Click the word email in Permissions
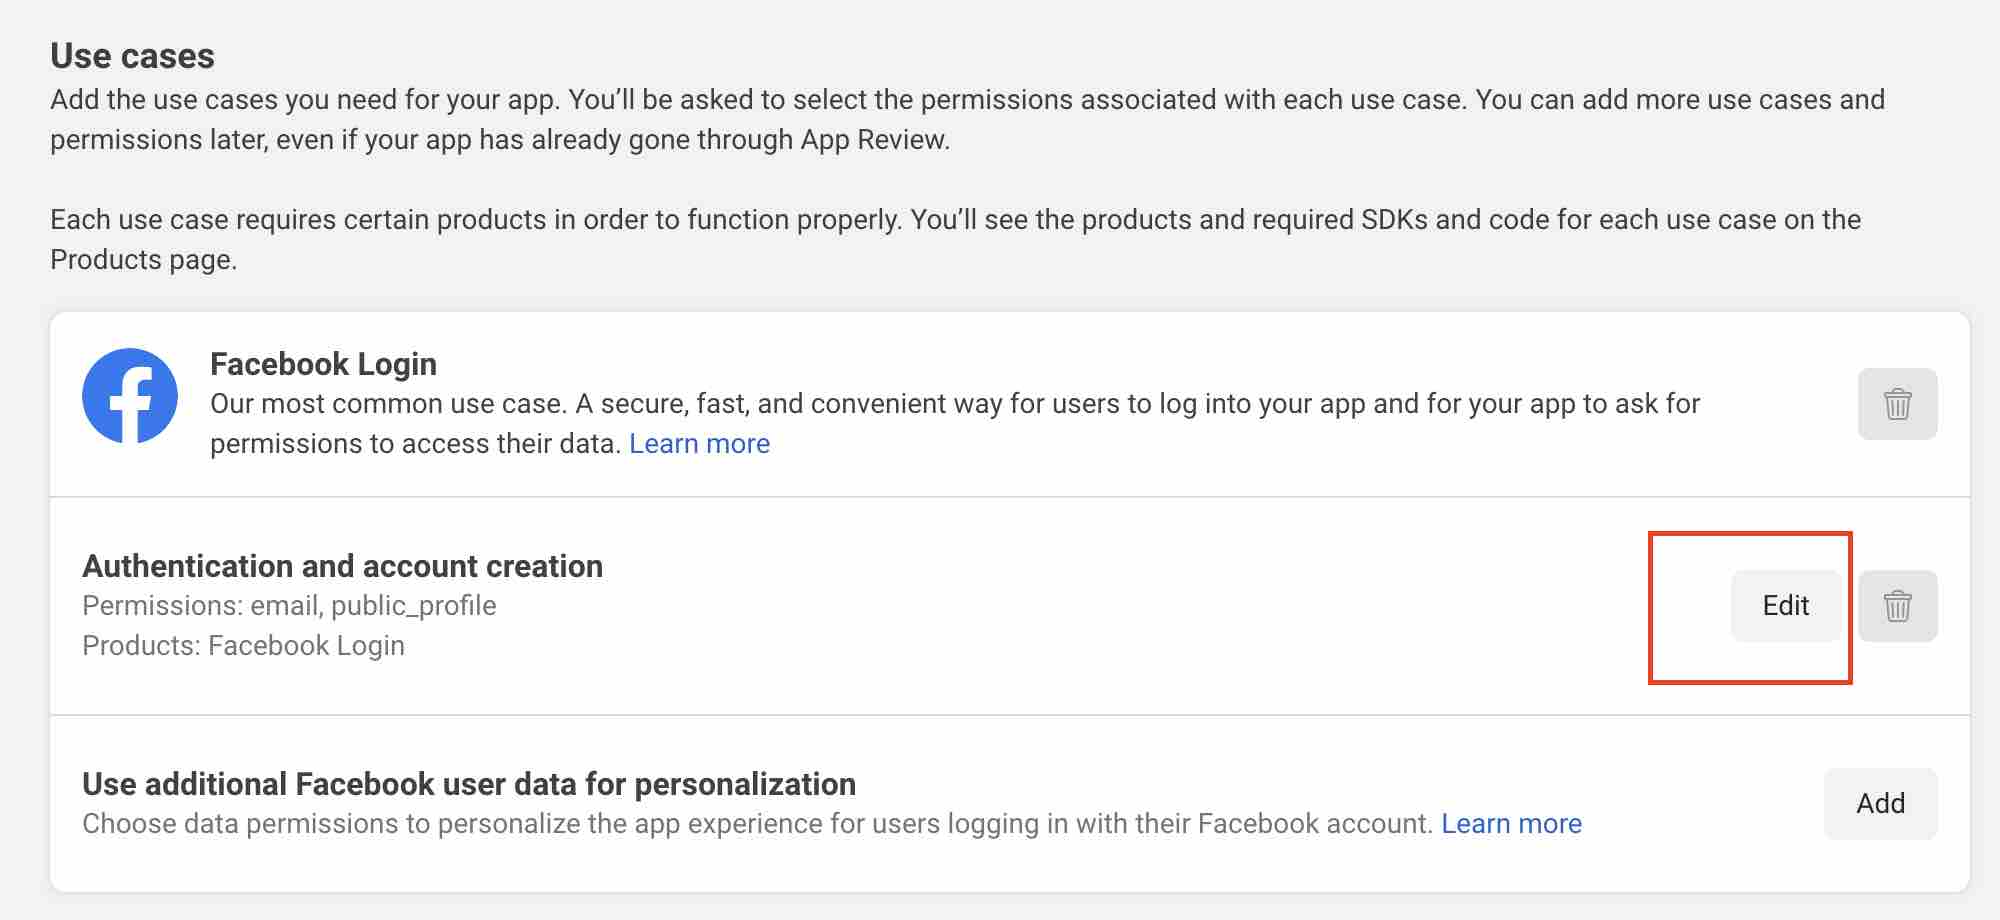 (x=284, y=606)
